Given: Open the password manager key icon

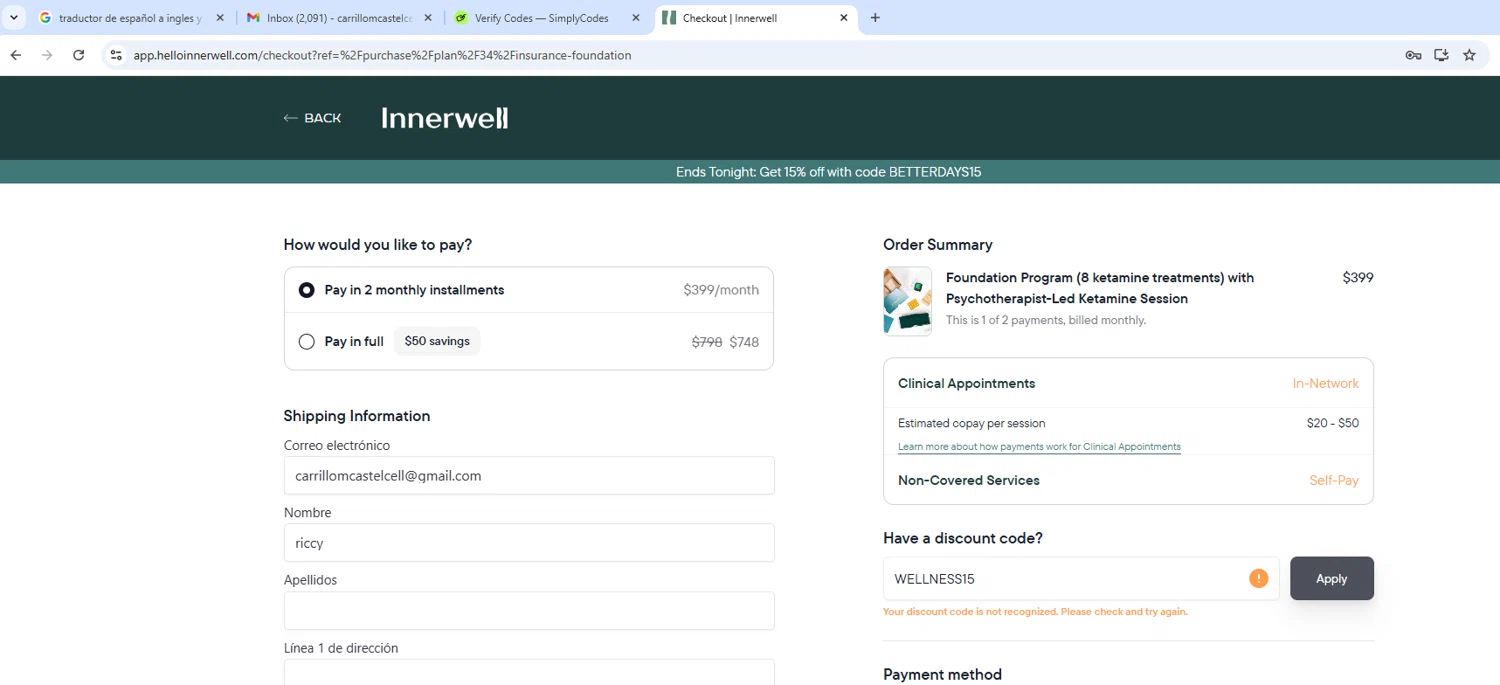Looking at the screenshot, I should (x=1413, y=55).
